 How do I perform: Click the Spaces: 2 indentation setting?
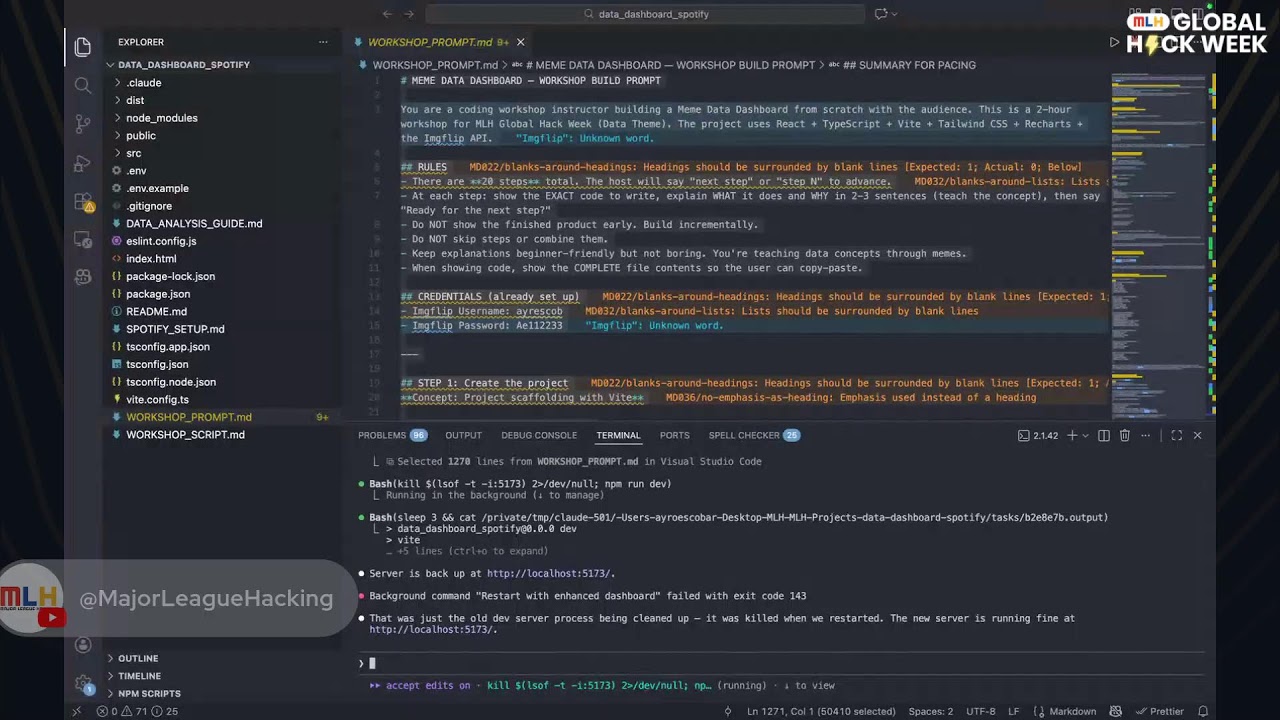[931, 711]
